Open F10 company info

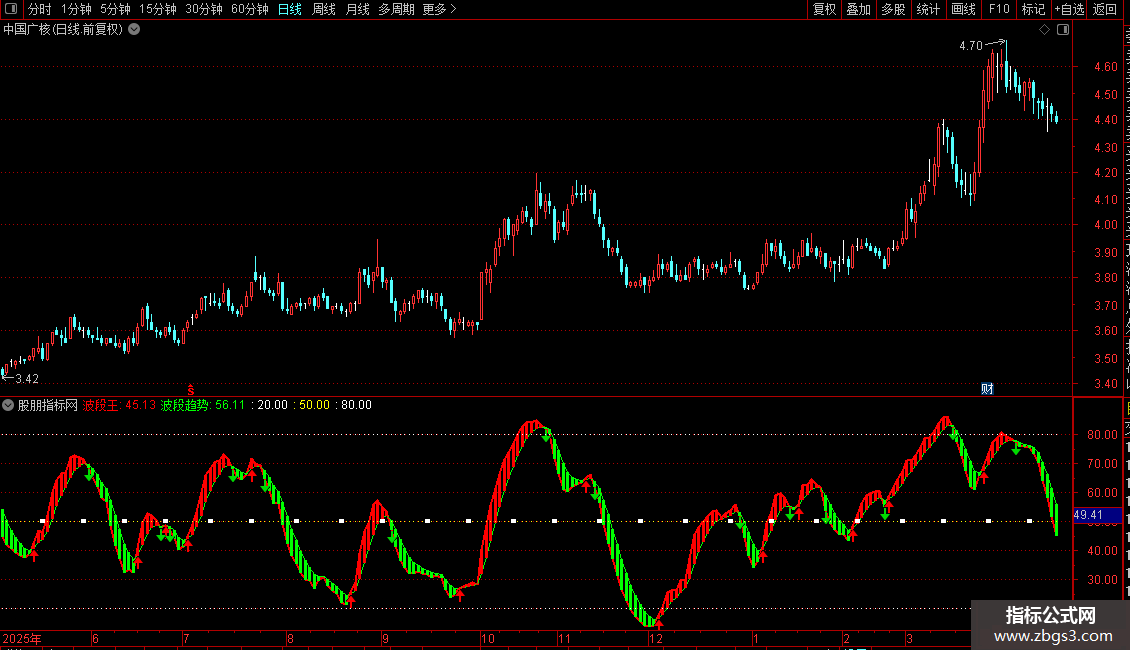[999, 9]
